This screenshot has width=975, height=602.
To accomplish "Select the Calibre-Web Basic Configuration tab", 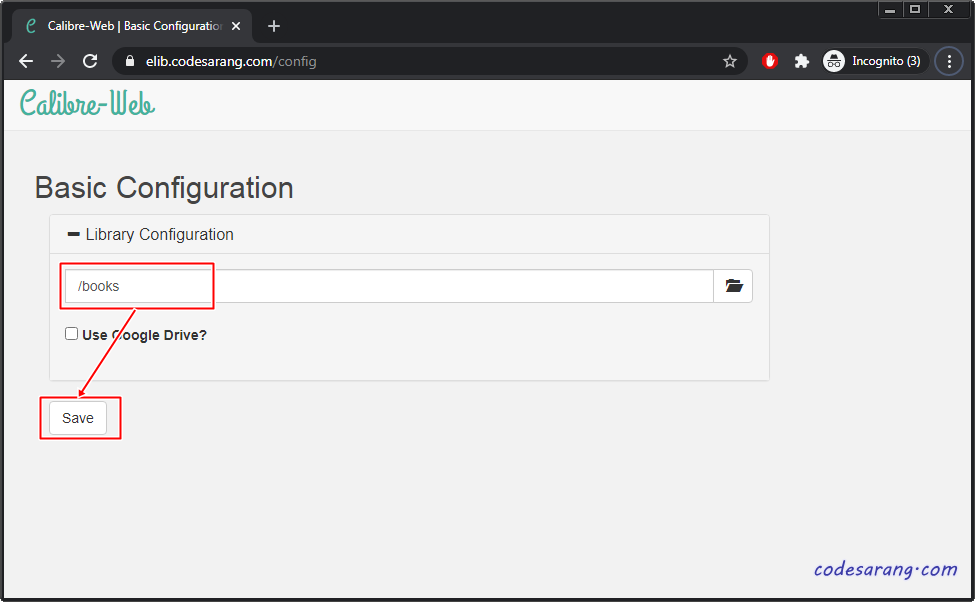I will pyautogui.click(x=132, y=26).
